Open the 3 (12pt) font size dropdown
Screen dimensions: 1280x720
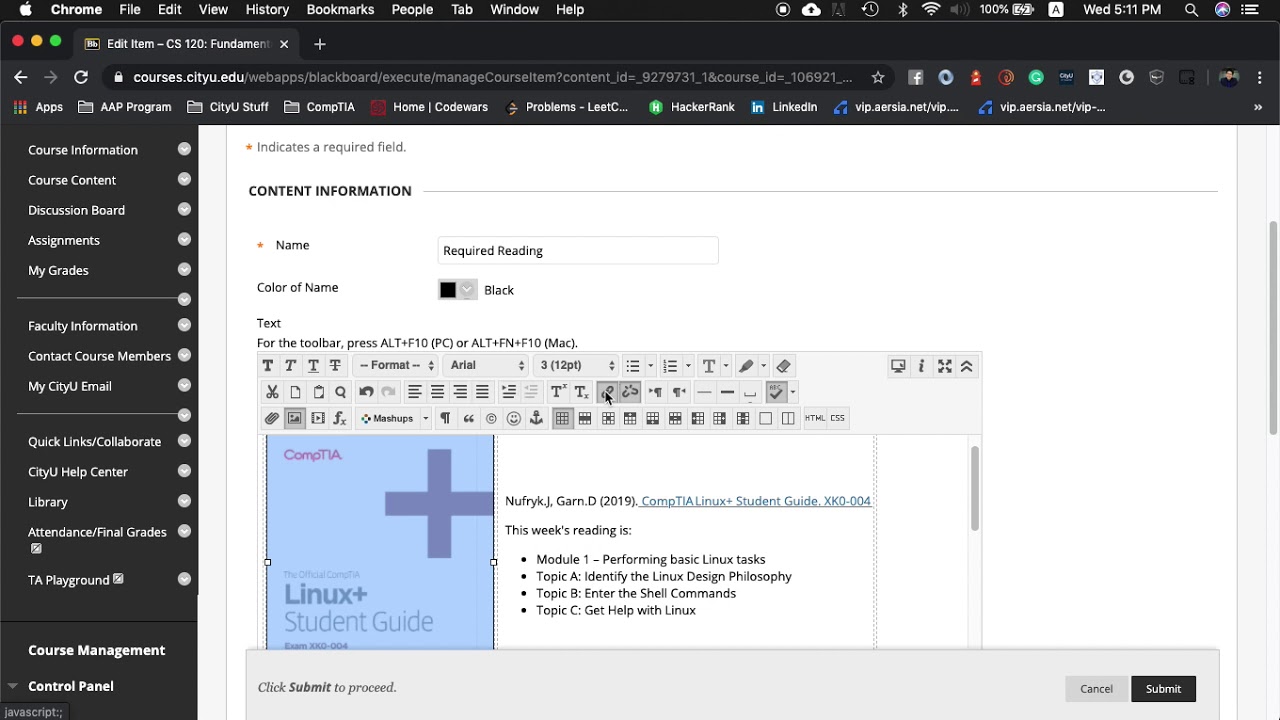576,366
